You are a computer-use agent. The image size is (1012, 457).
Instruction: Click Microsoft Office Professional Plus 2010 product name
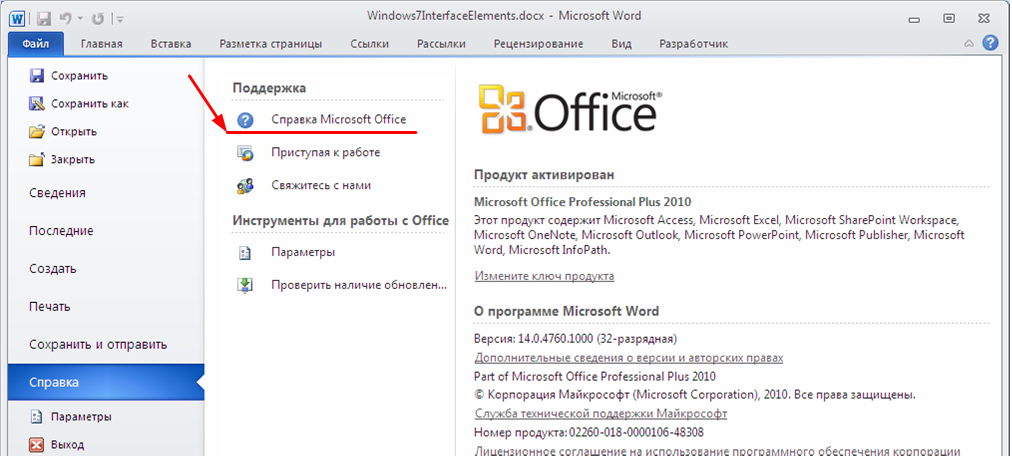coord(582,202)
